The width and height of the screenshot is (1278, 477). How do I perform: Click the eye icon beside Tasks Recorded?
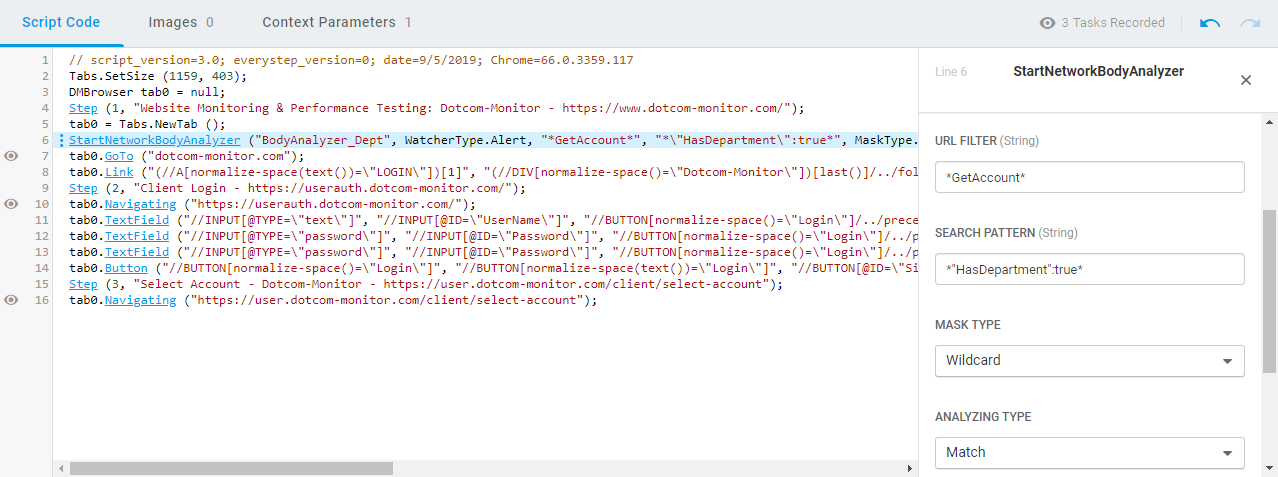[1048, 23]
